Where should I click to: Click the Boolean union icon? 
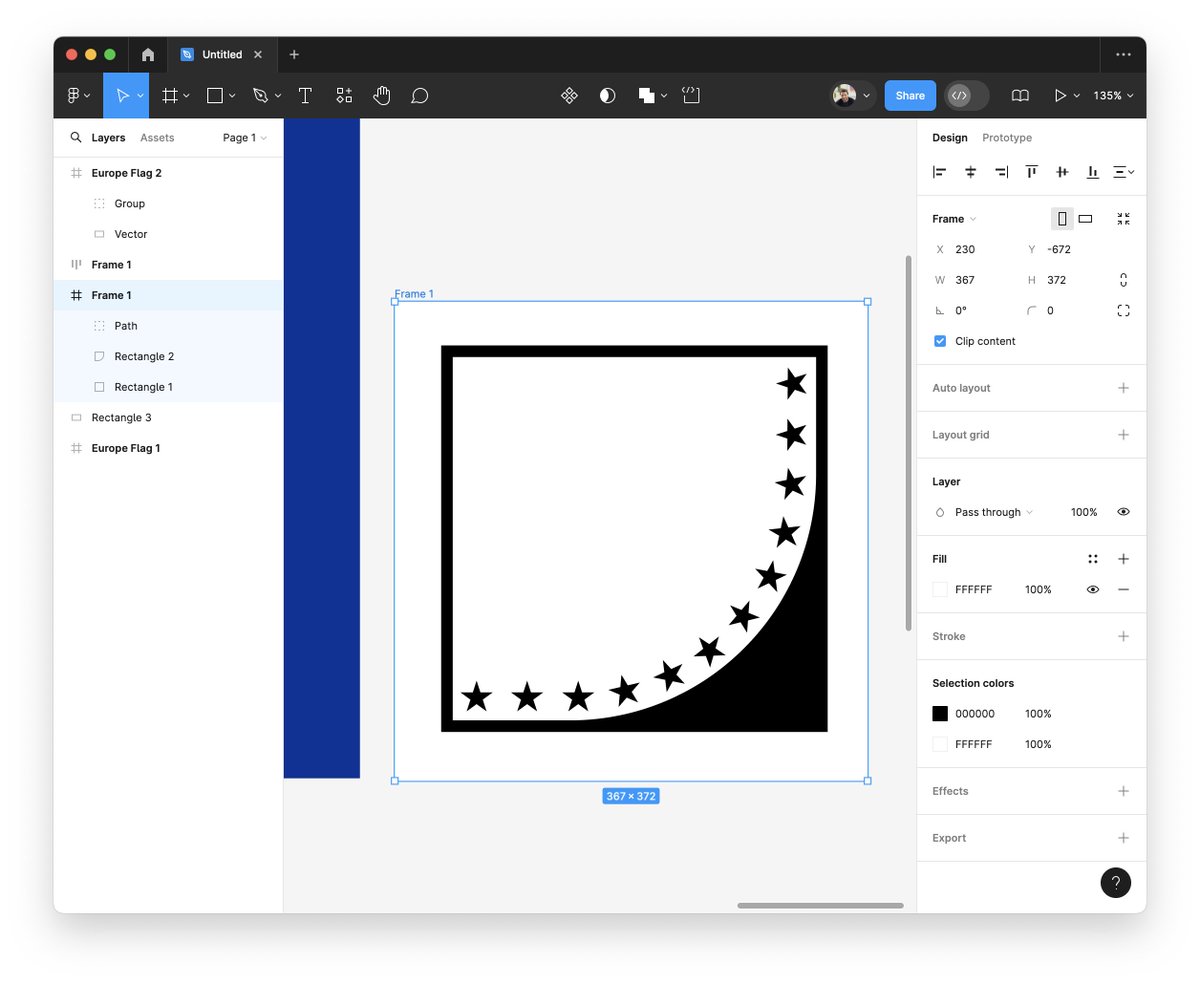point(646,96)
